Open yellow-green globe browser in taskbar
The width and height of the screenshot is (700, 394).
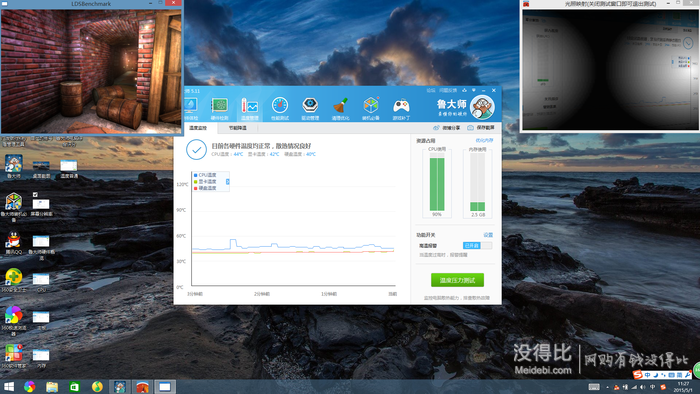[x=97, y=386]
